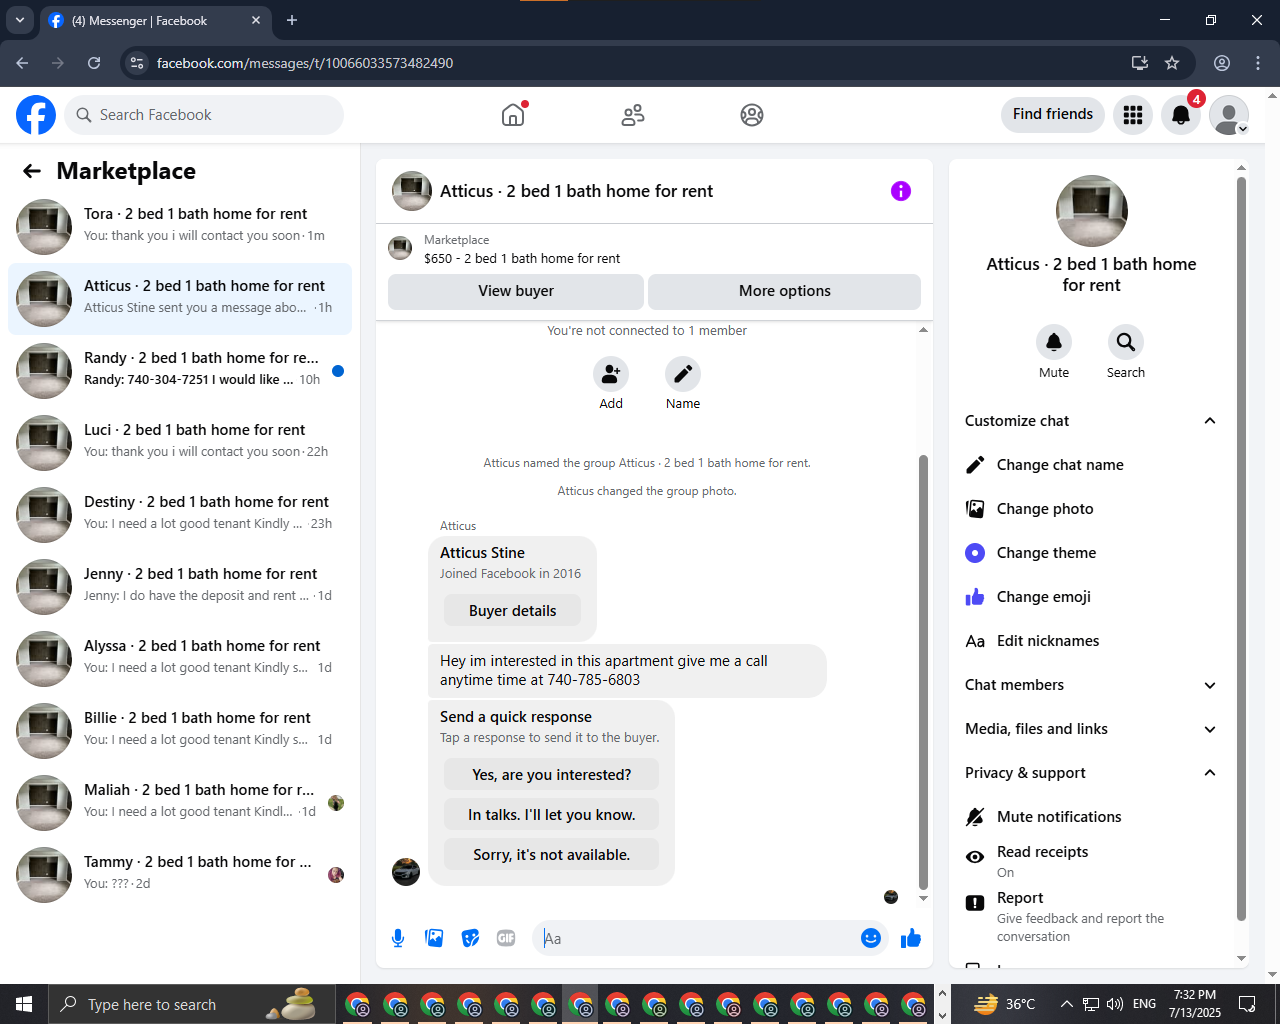Screen dimensions: 1280x1024
Task: Click the Name pencil icon in chat
Action: coord(683,374)
